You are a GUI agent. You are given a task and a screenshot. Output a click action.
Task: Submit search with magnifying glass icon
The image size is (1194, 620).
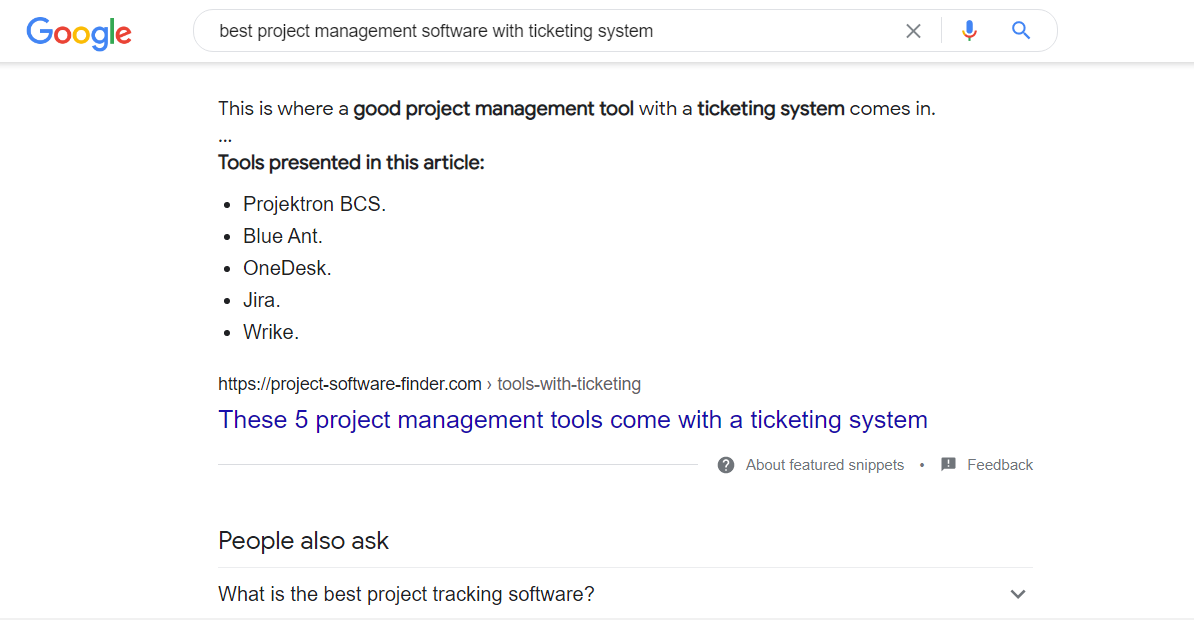(1021, 30)
